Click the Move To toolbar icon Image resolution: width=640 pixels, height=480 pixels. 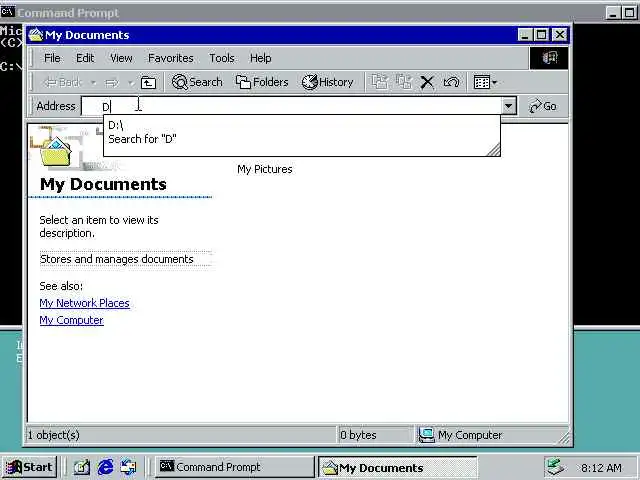click(x=380, y=82)
